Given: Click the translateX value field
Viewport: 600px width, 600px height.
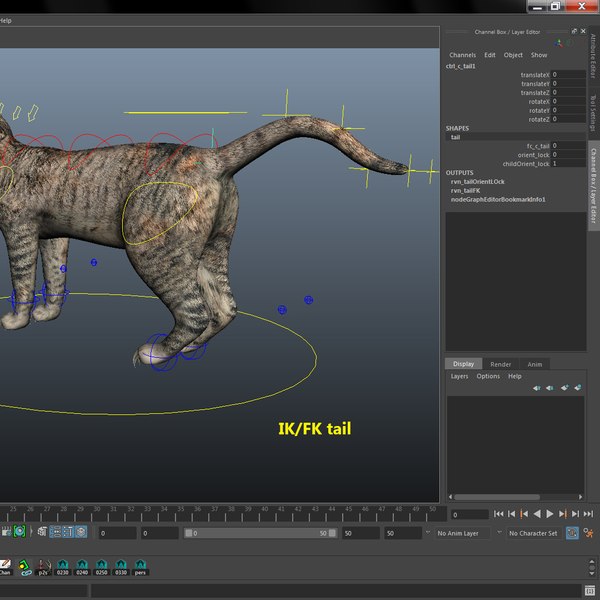Looking at the screenshot, I should click(568, 75).
